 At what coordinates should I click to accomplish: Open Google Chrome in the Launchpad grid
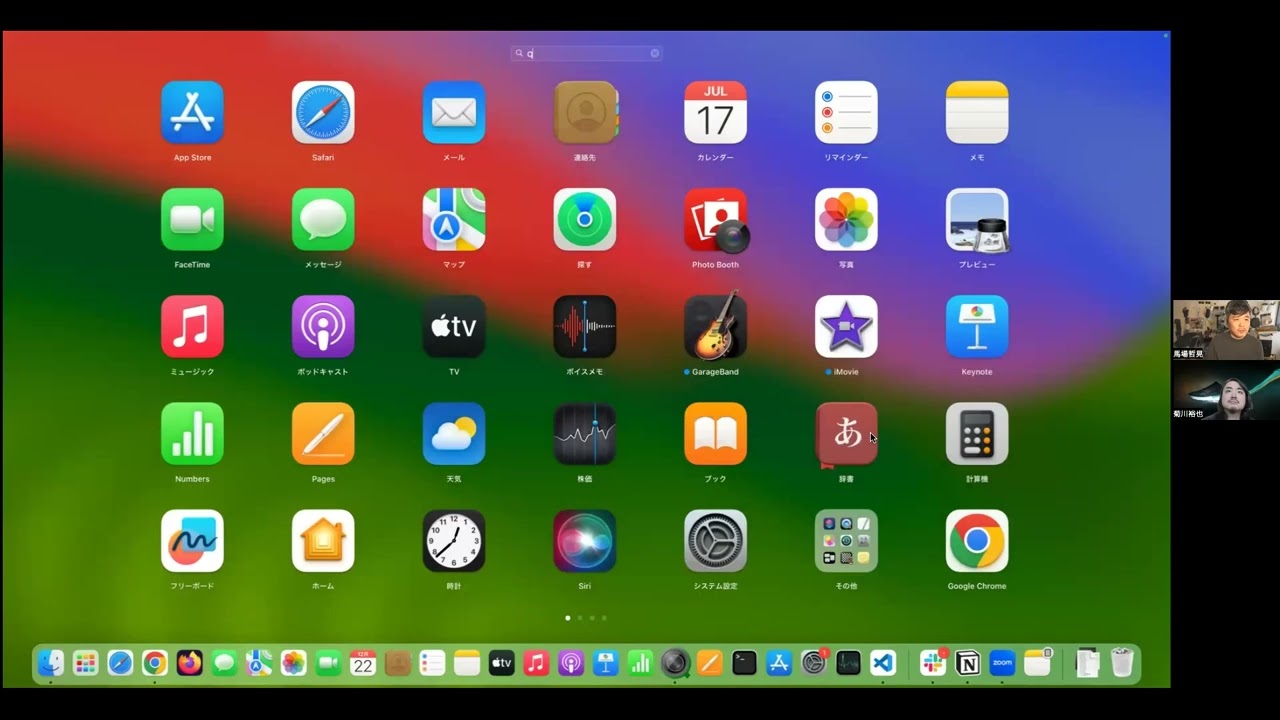(976, 541)
